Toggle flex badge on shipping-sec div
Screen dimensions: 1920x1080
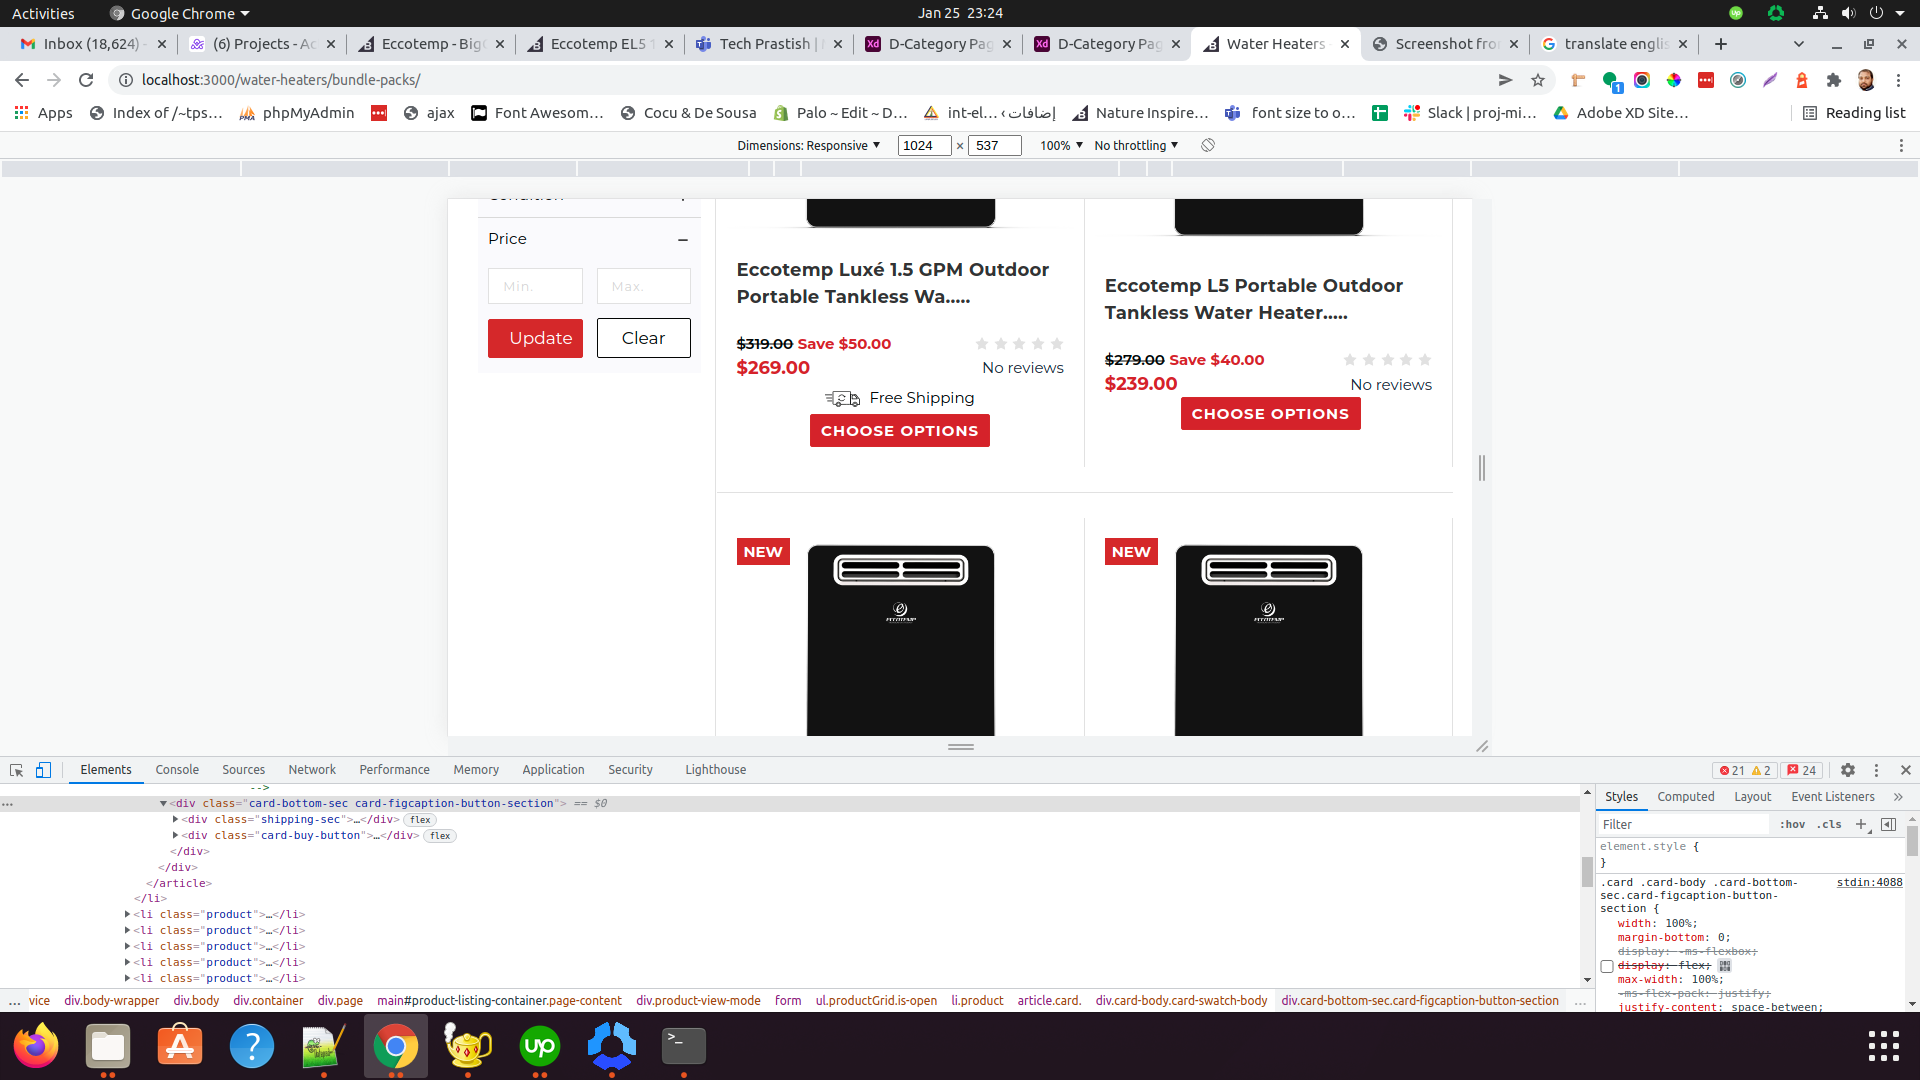click(x=420, y=820)
